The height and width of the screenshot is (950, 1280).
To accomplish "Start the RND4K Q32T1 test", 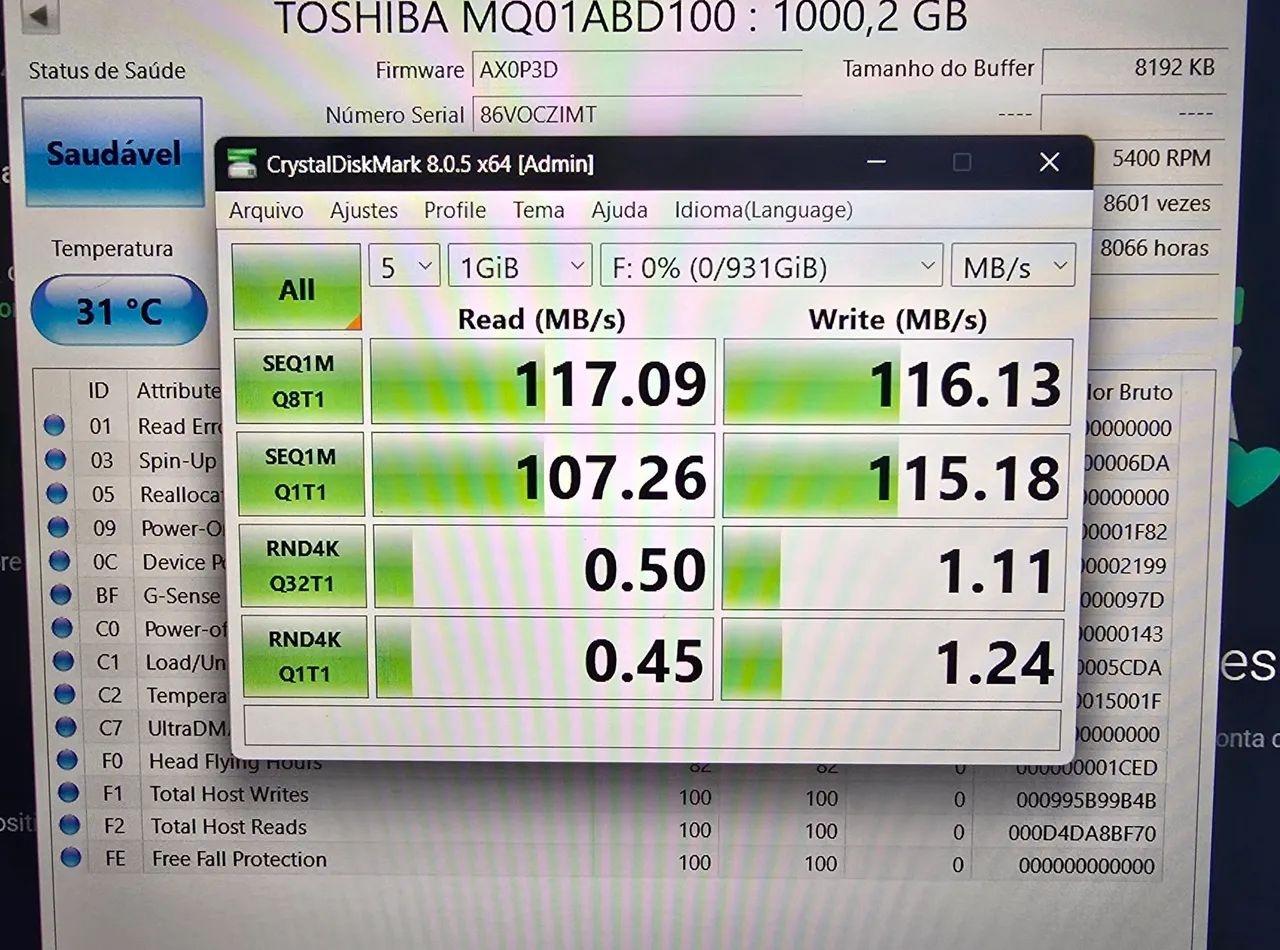I will (303, 567).
